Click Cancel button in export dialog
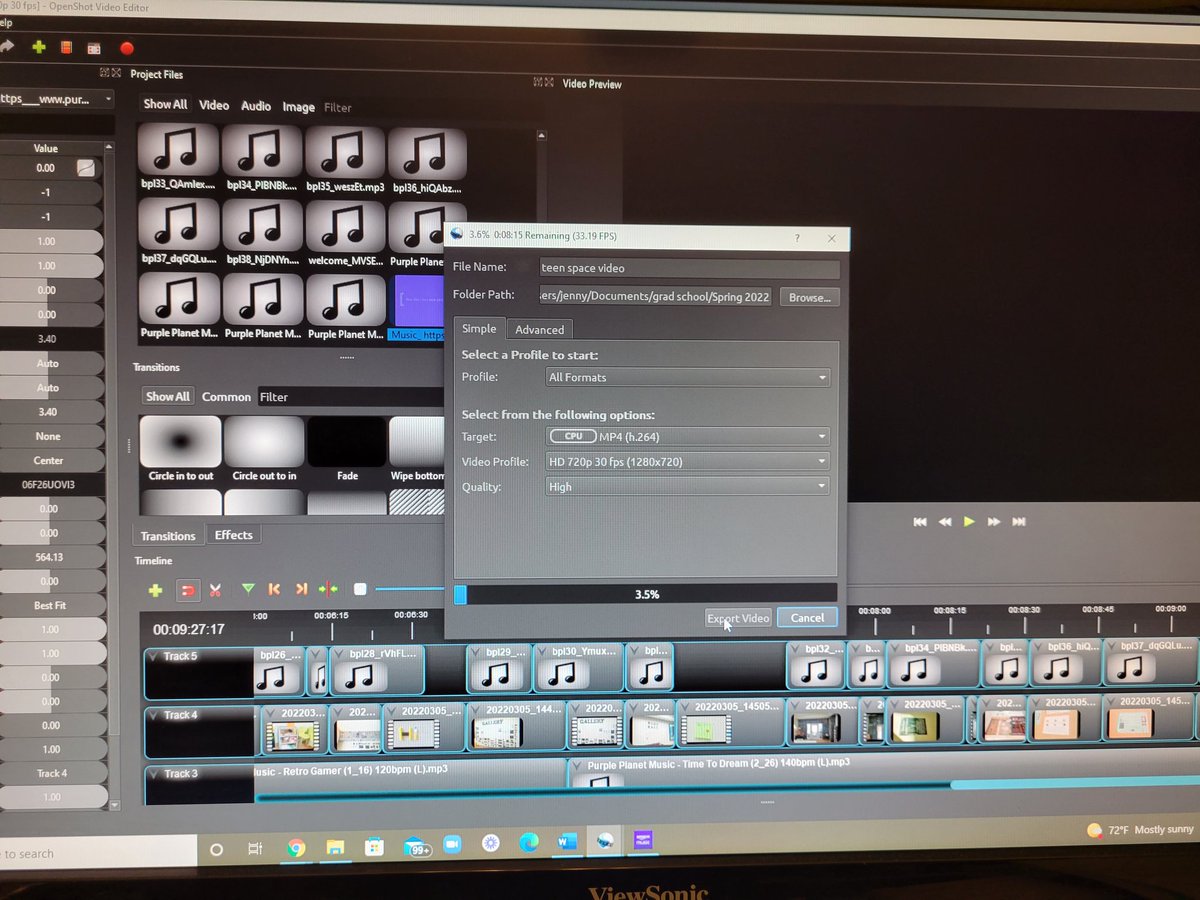The width and height of the screenshot is (1200, 900). click(x=807, y=618)
